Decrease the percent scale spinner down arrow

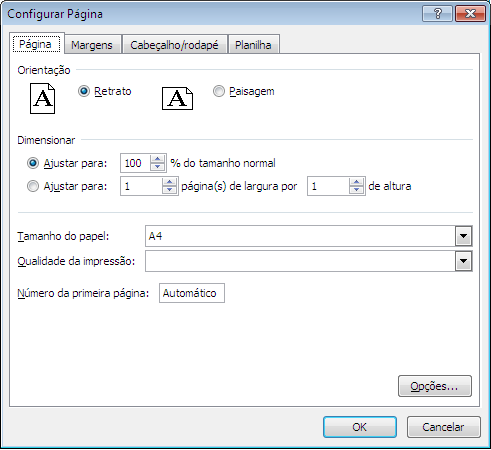click(x=158, y=167)
